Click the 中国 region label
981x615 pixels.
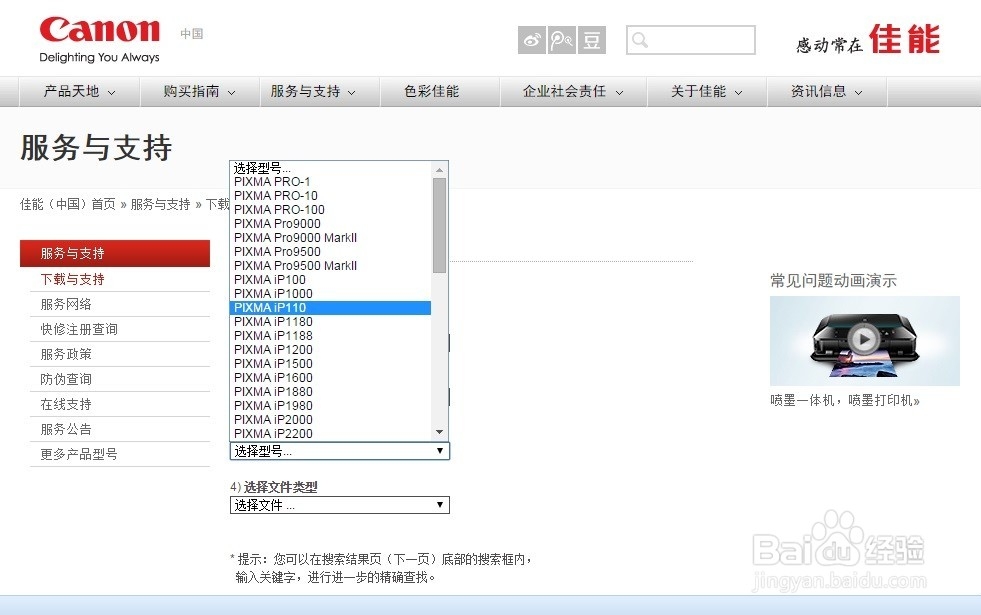(x=192, y=34)
